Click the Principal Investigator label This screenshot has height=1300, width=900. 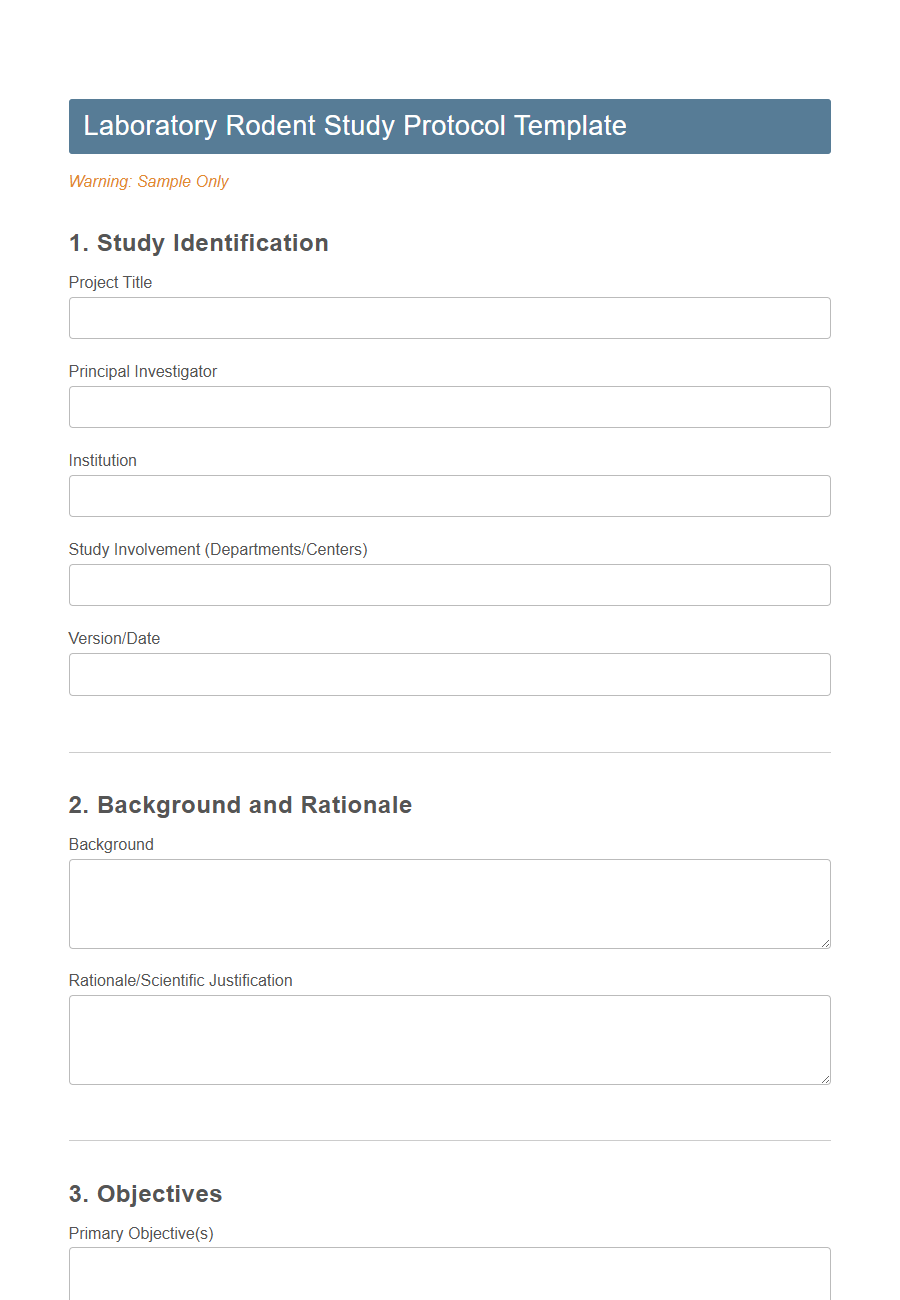(x=142, y=371)
